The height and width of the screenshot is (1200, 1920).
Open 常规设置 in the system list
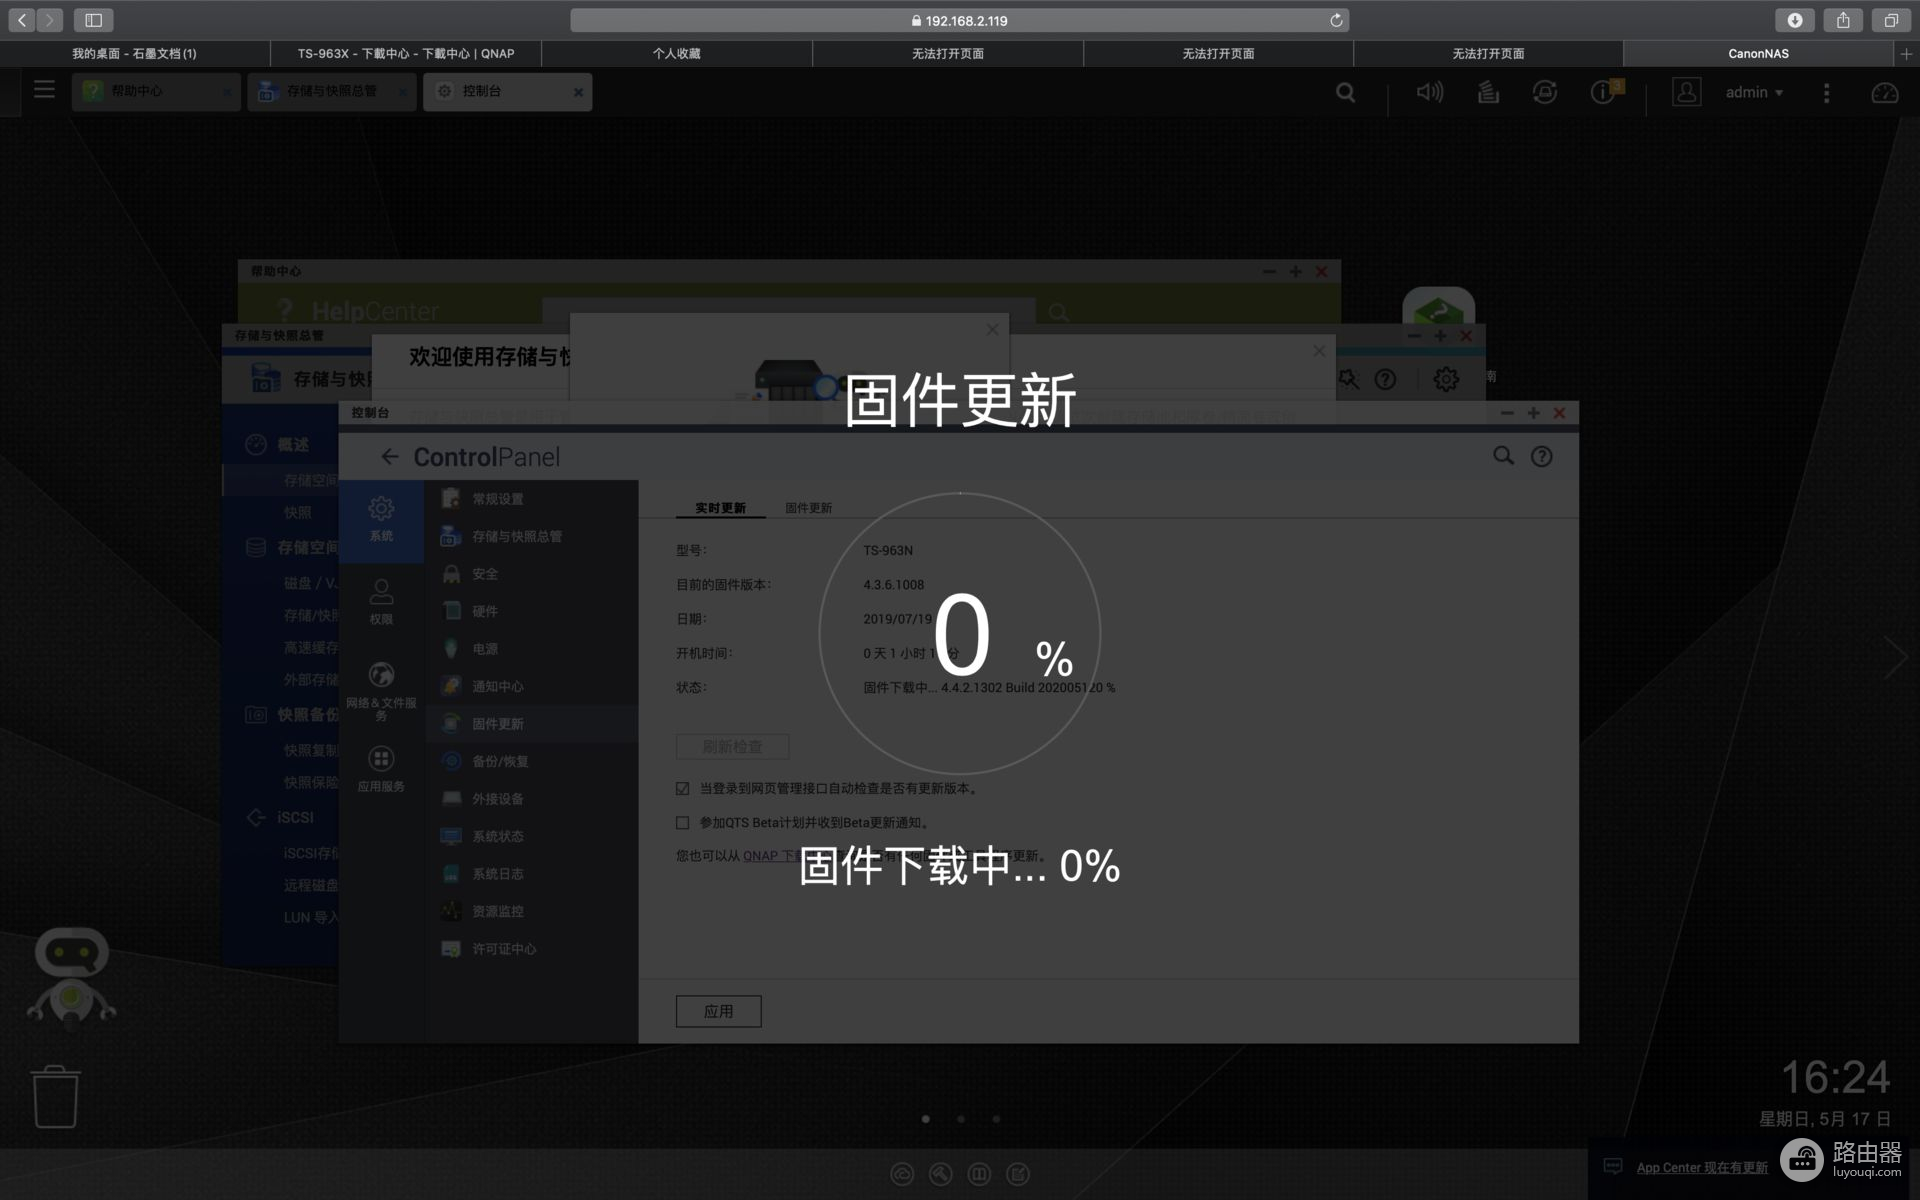coord(531,499)
